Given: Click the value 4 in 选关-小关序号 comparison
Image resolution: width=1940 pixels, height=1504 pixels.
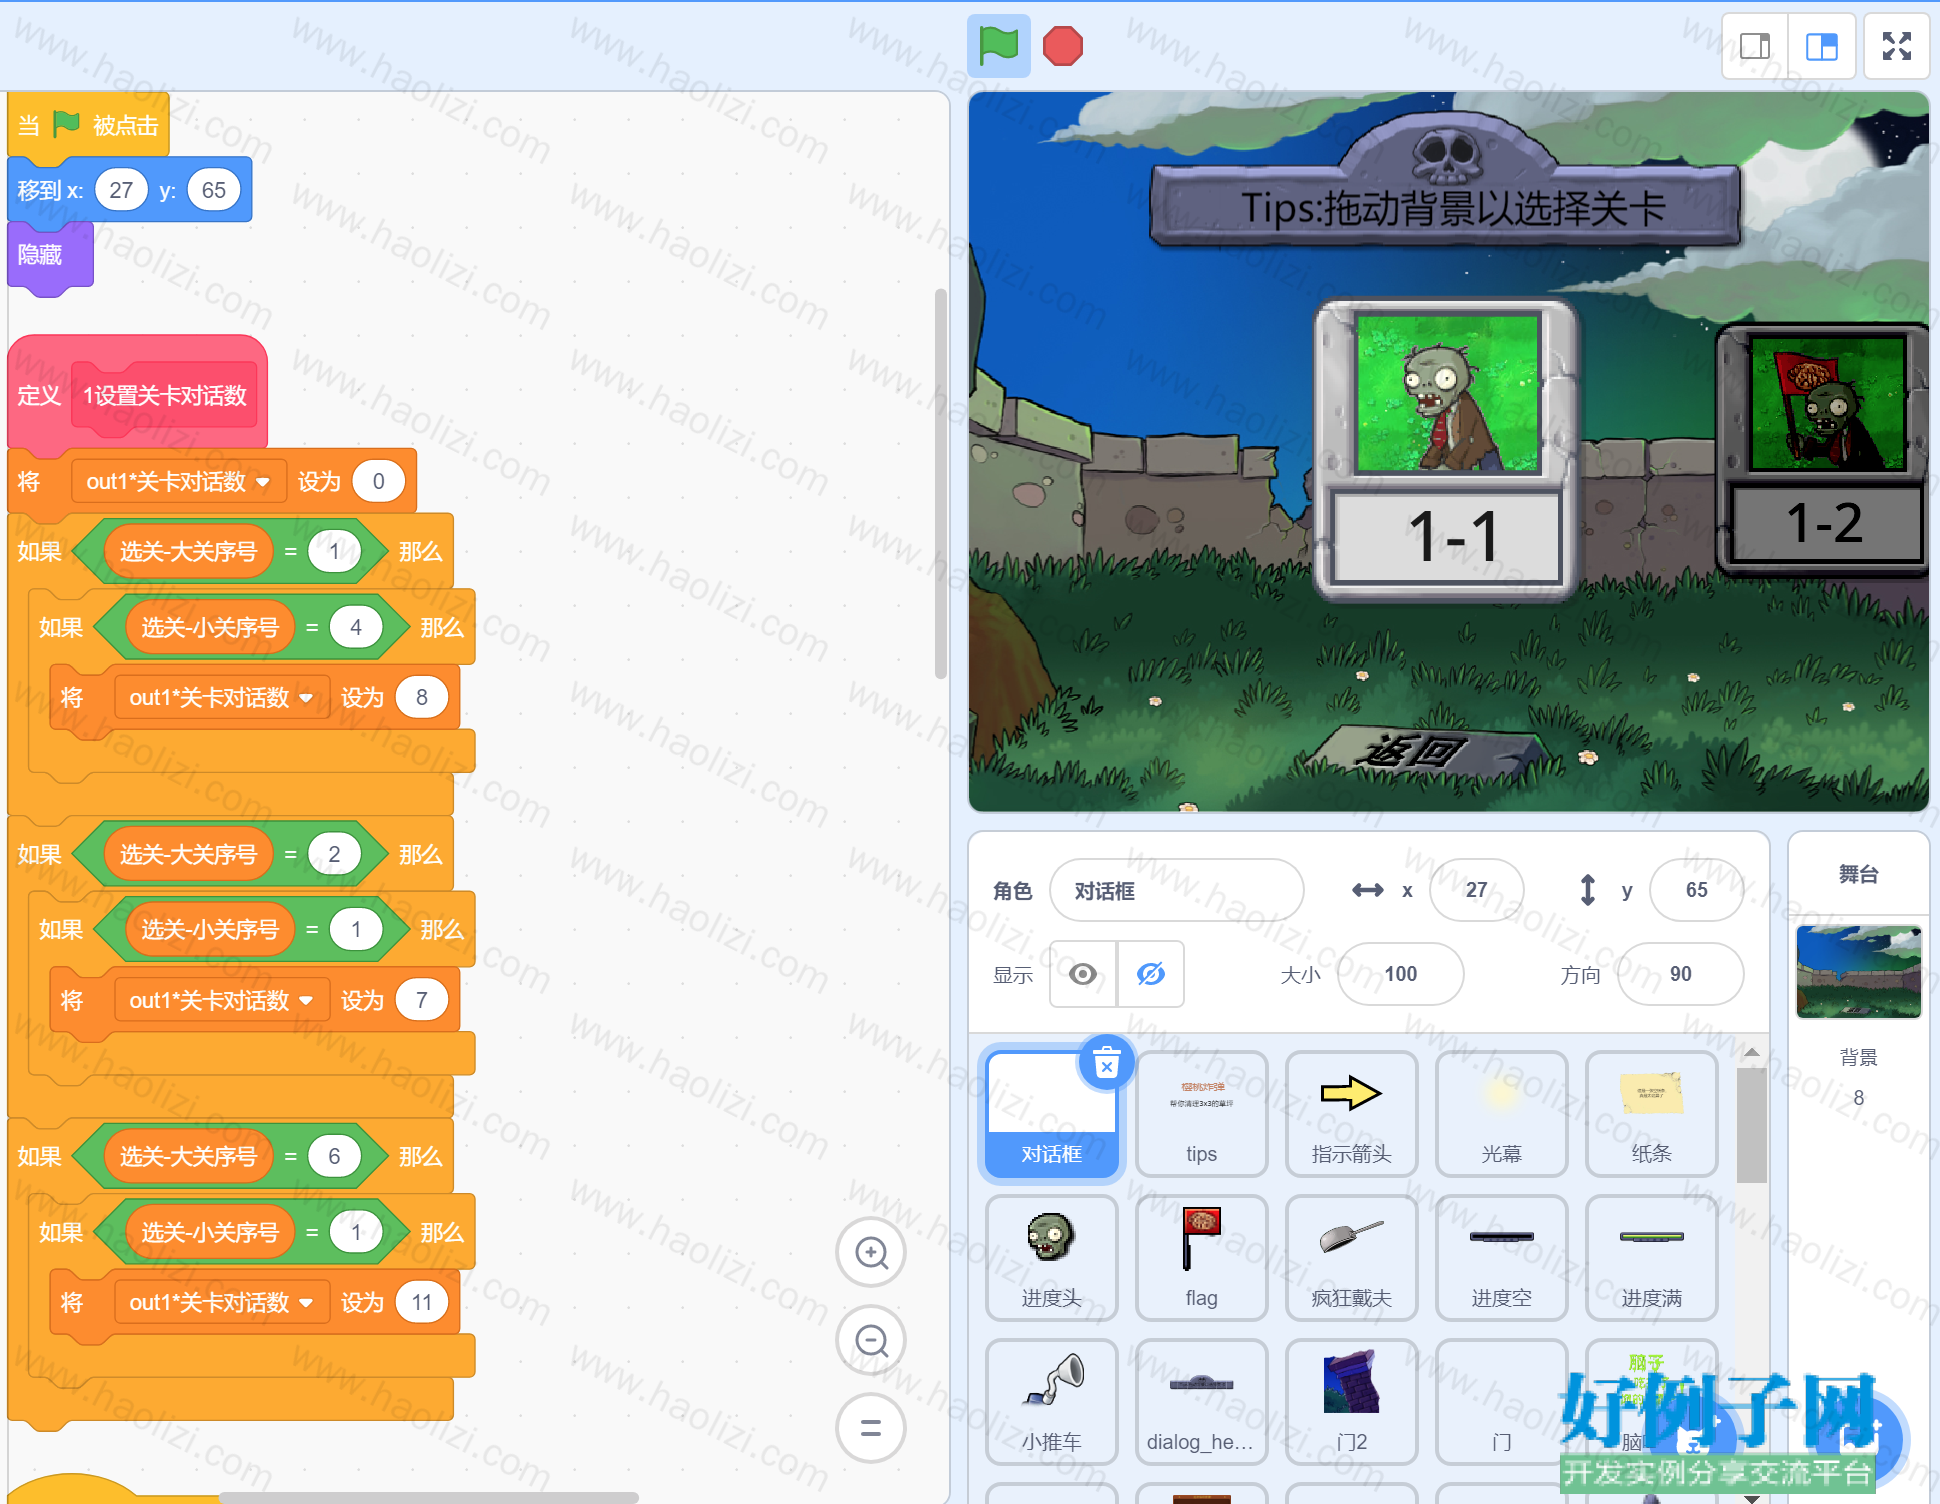Looking at the screenshot, I should 356,628.
